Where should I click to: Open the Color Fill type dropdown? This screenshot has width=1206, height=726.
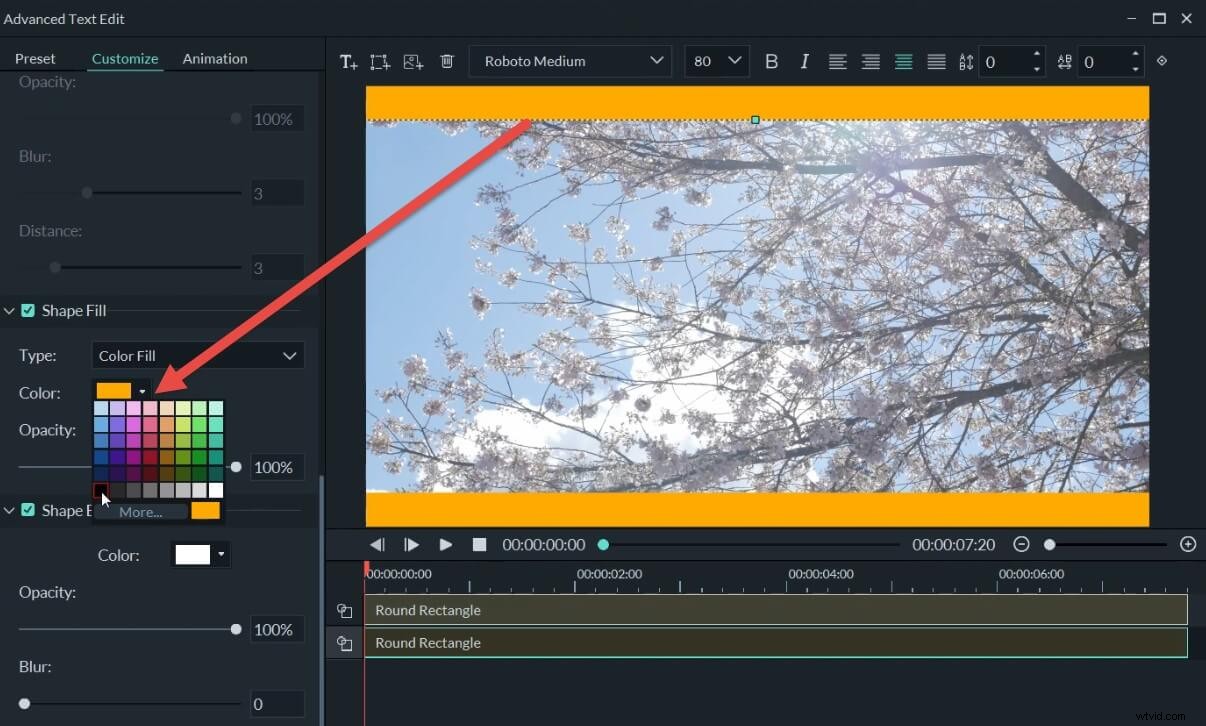pos(197,355)
